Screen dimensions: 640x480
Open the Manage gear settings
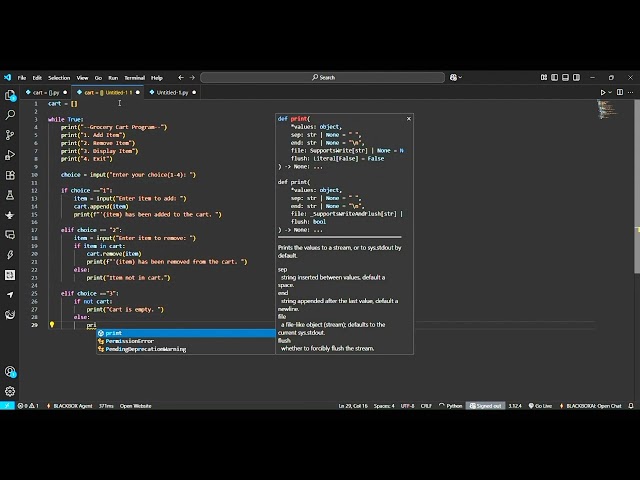pyautogui.click(x=10, y=391)
